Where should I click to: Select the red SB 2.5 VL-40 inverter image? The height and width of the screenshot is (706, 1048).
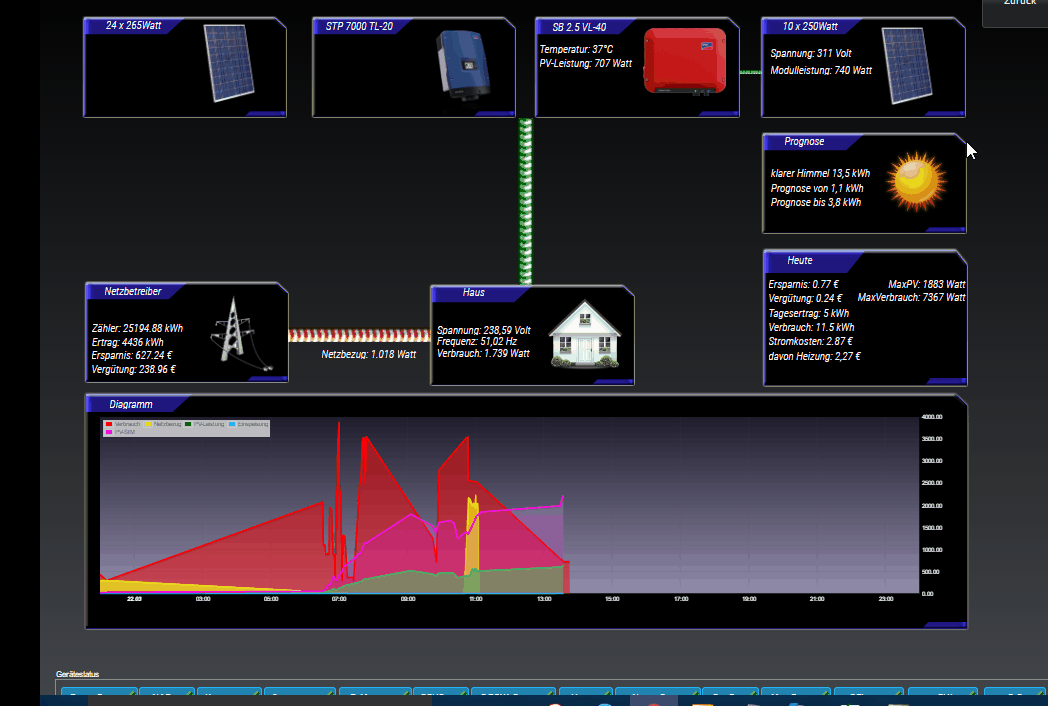[x=684, y=60]
